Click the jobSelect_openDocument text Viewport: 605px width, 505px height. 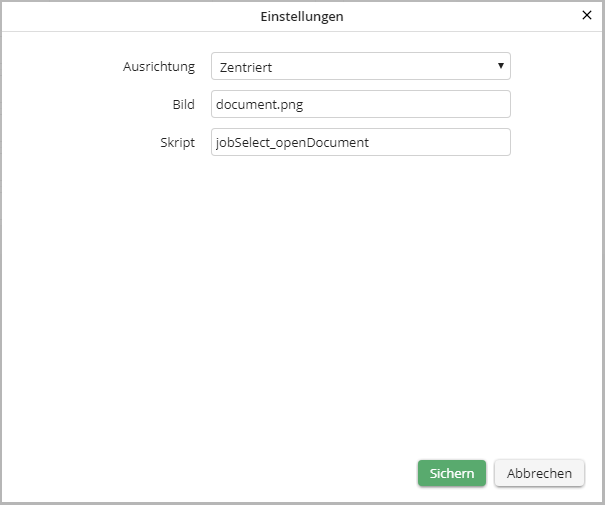[292, 142]
